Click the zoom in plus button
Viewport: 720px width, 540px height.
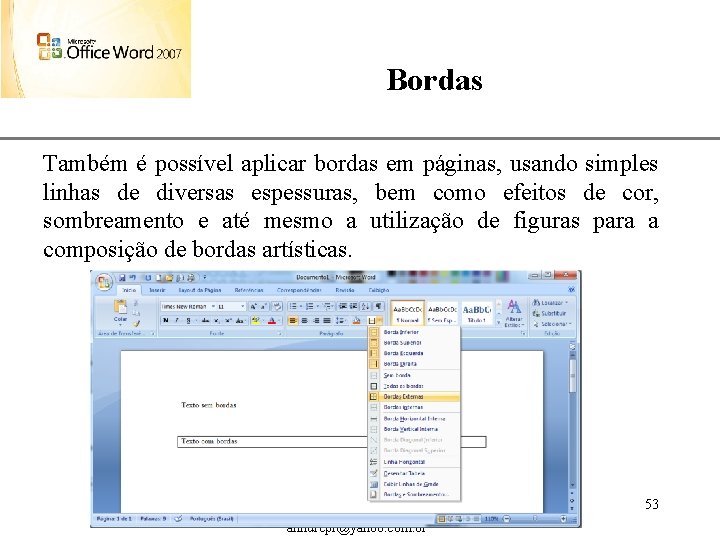563,519
